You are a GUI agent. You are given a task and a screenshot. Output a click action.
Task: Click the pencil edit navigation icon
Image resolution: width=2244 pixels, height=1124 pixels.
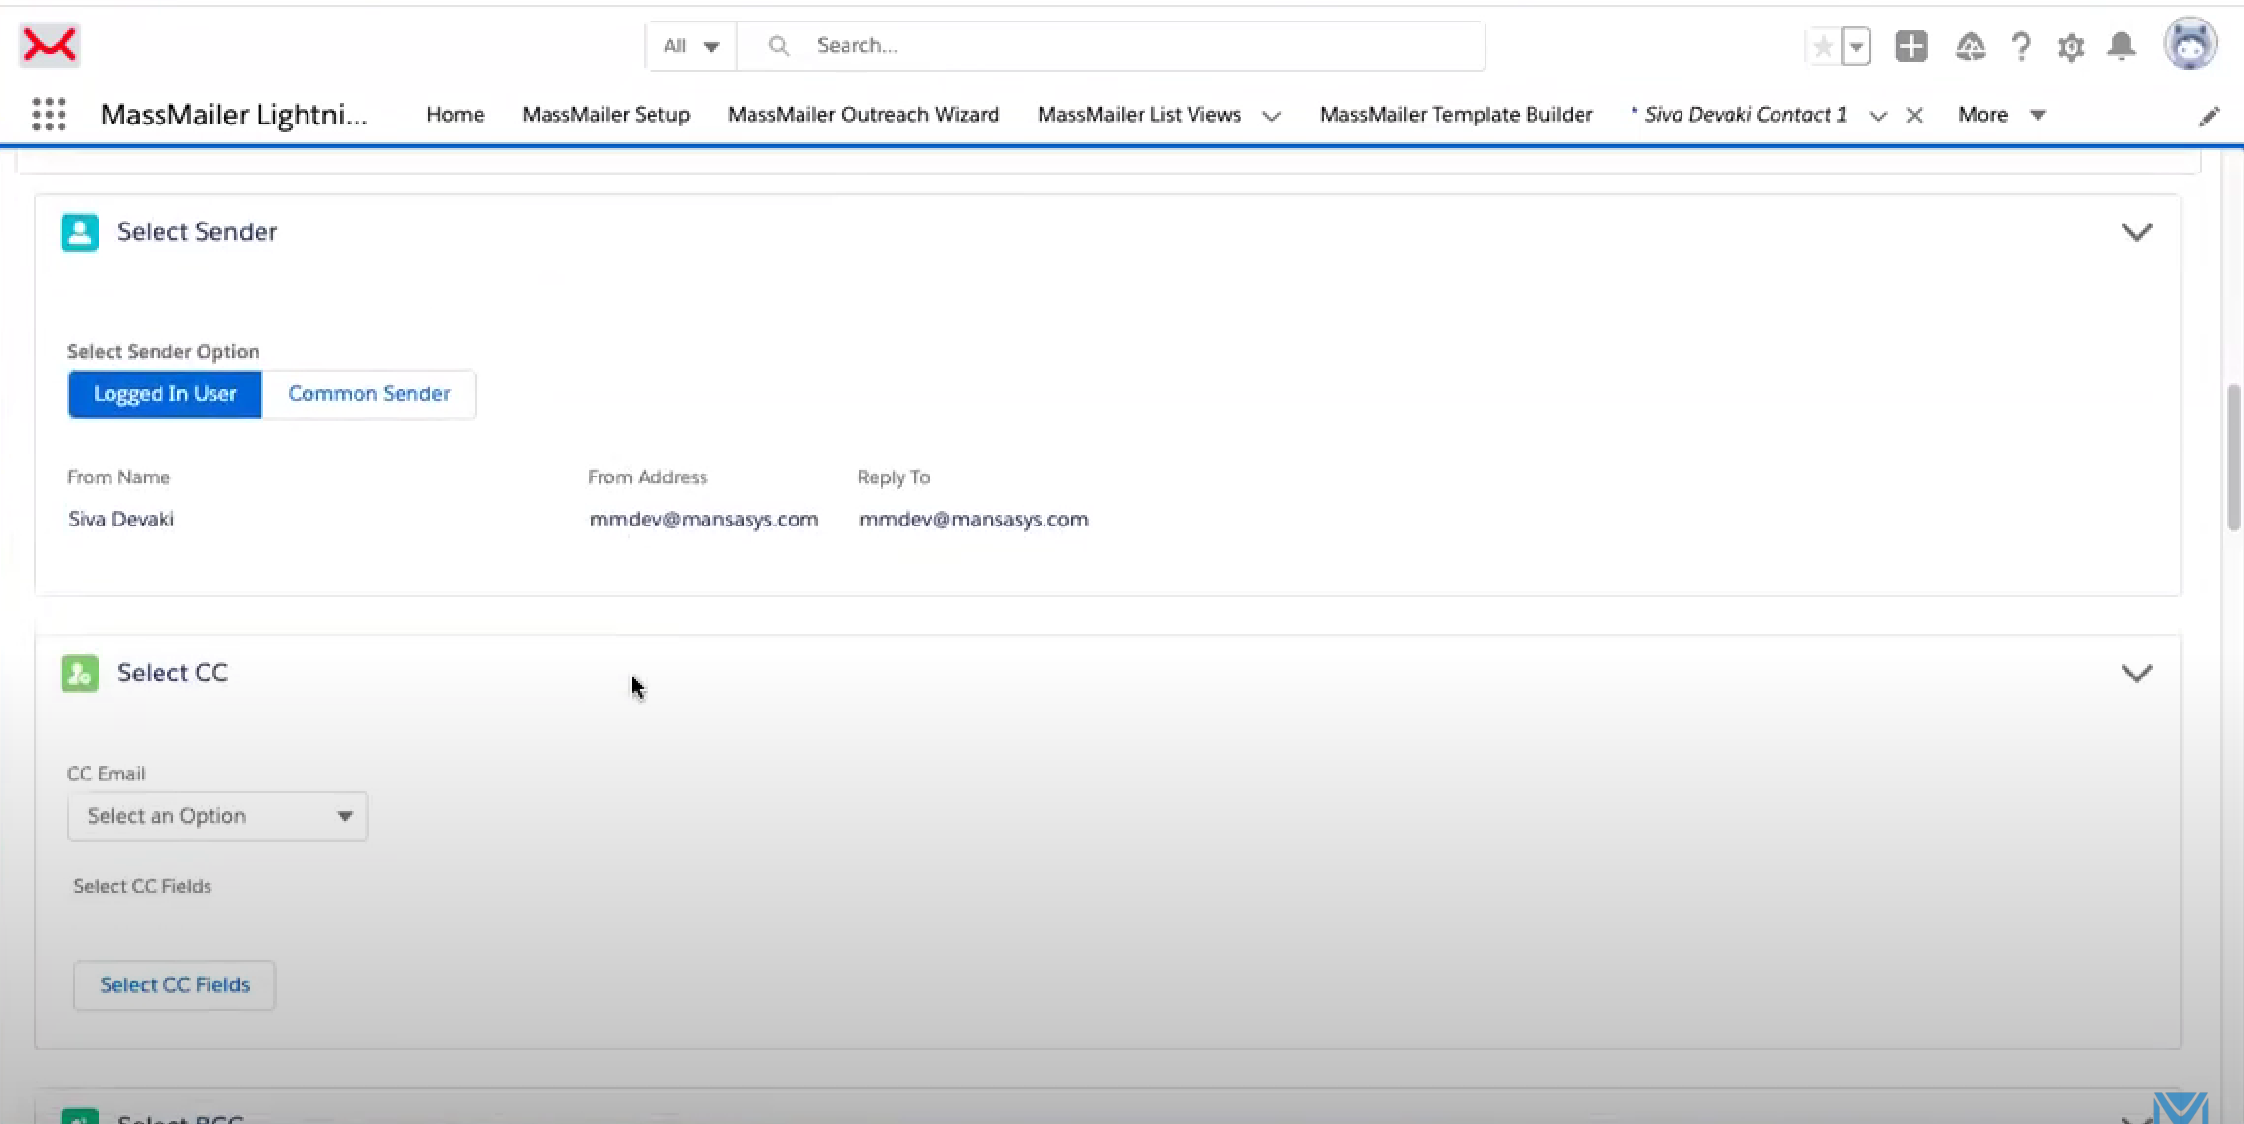pos(2209,116)
